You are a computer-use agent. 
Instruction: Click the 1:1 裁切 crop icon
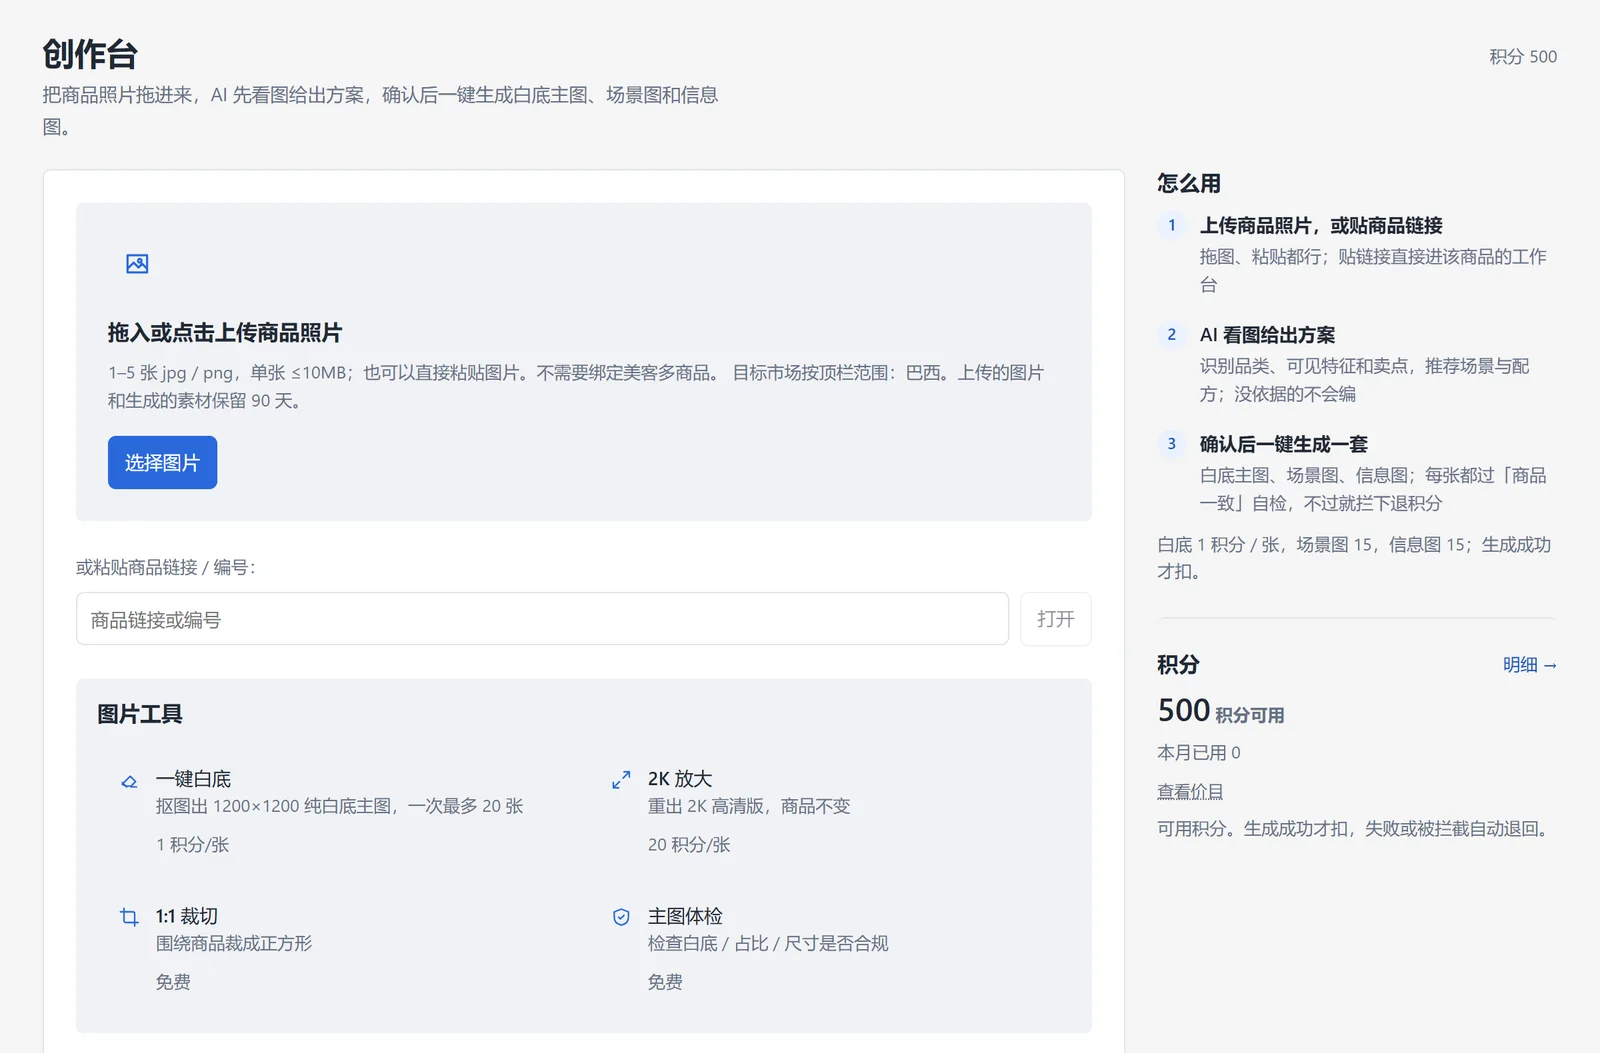tap(129, 917)
